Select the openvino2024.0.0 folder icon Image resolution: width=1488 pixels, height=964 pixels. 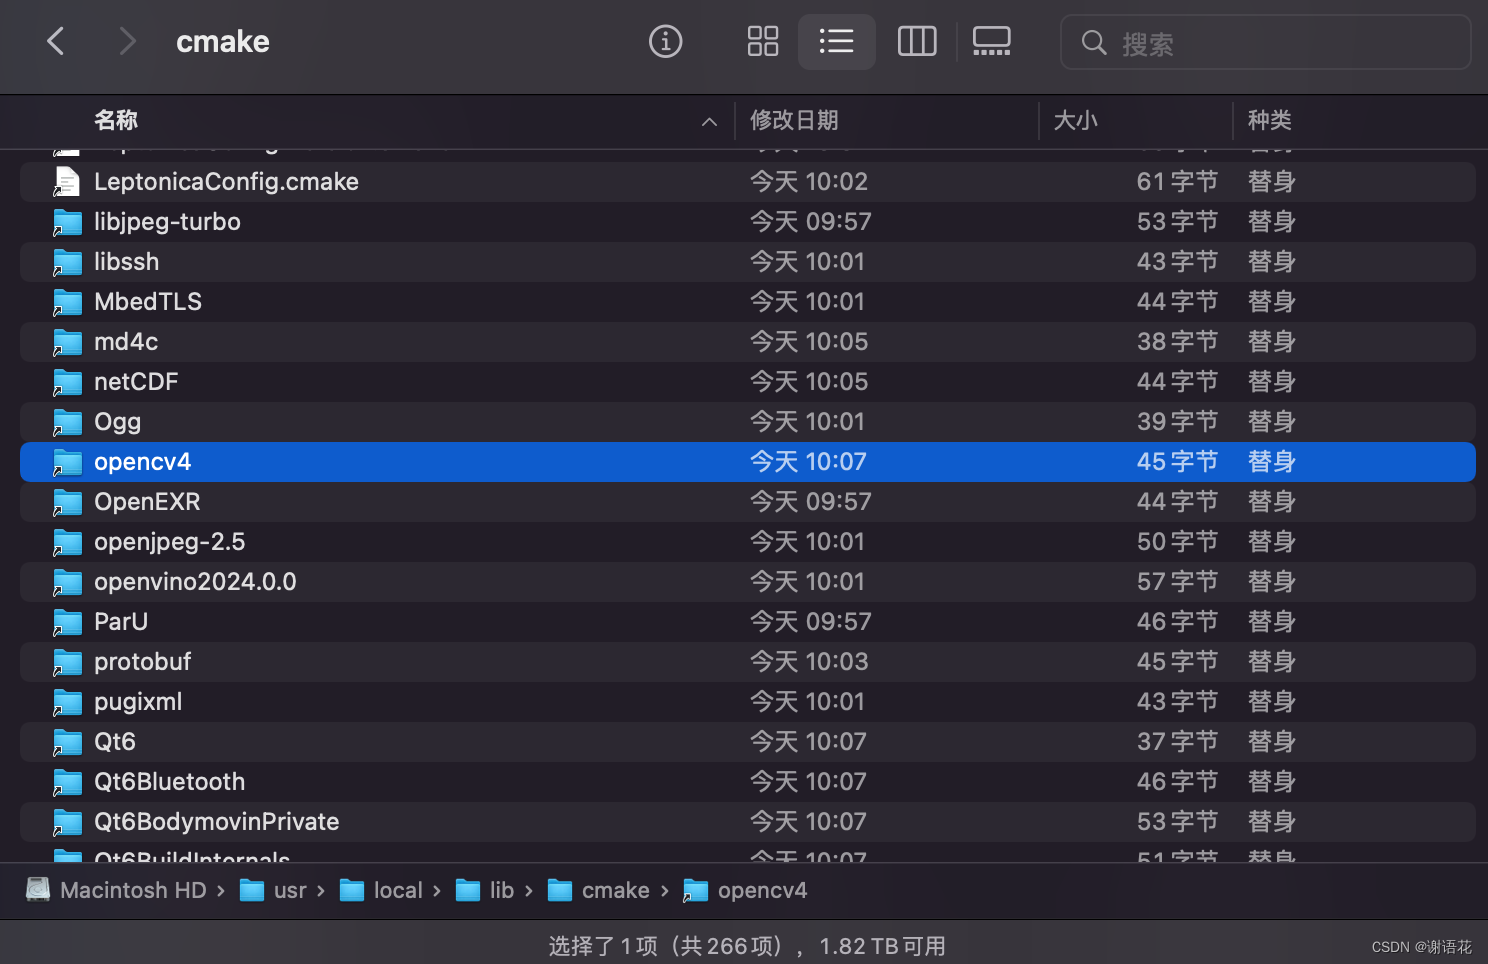click(67, 582)
